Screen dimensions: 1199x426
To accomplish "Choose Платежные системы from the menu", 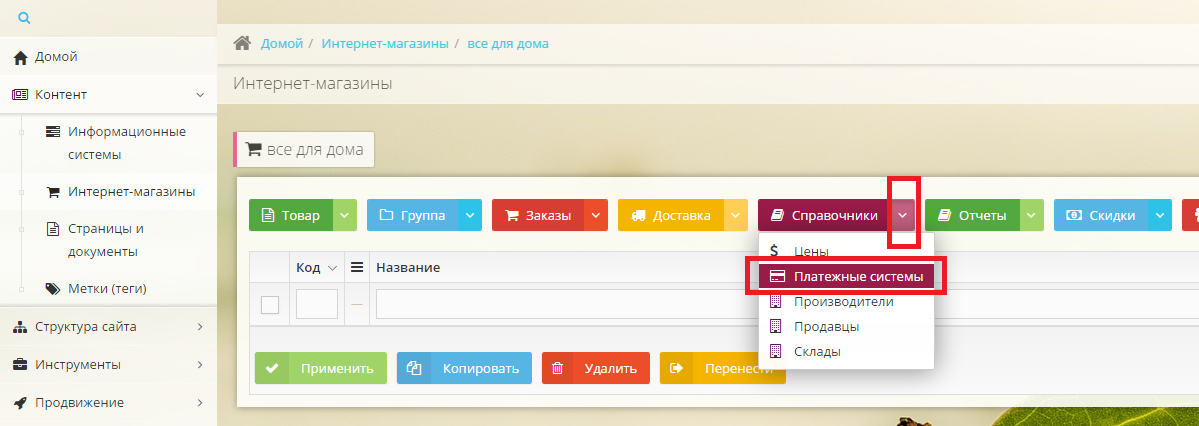I will (846, 276).
